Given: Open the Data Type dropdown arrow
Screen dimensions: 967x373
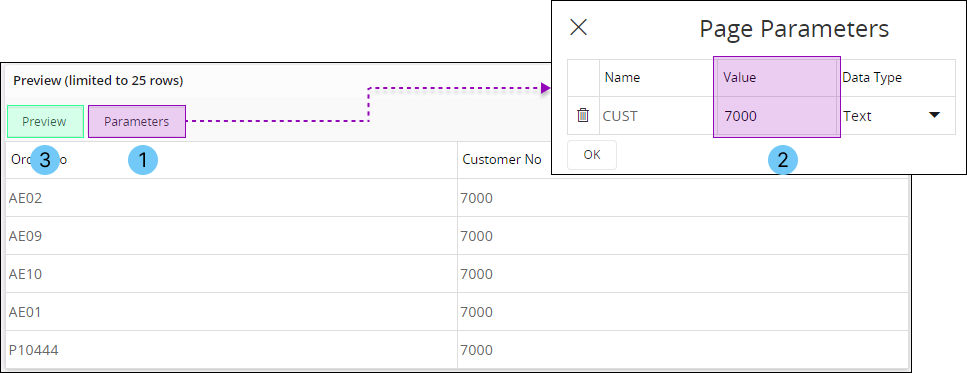Looking at the screenshot, I should 934,115.
